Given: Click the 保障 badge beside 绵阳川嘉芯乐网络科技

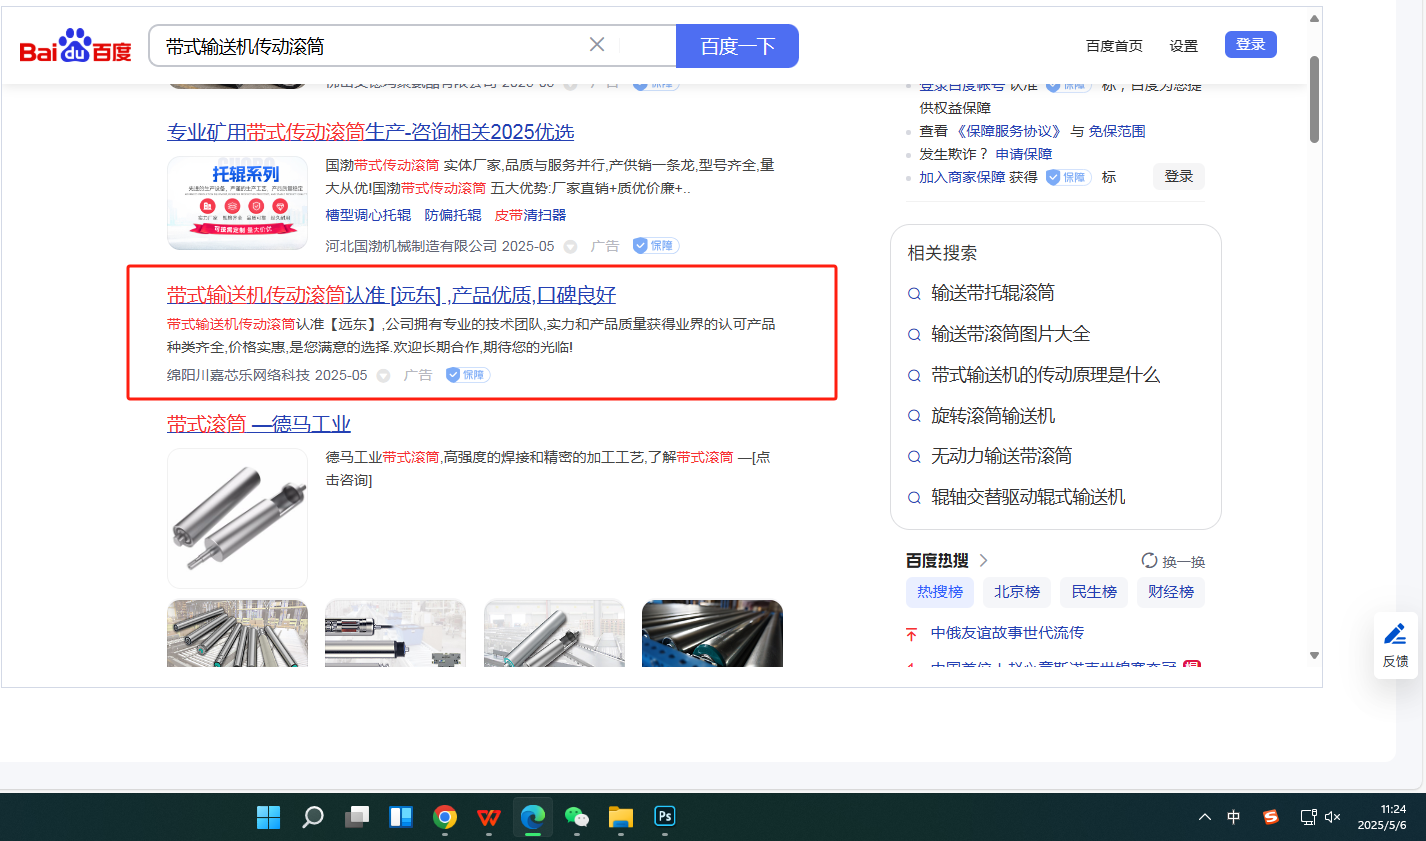Looking at the screenshot, I should 467,375.
